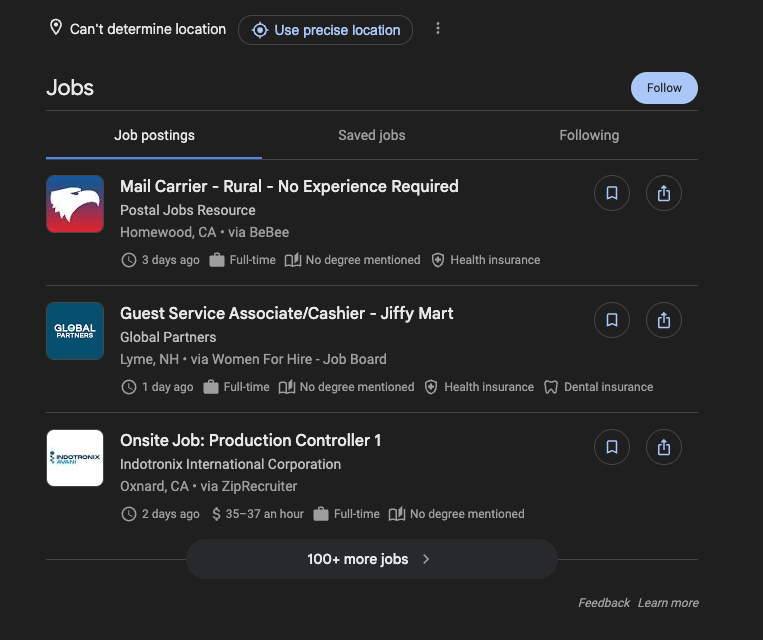The height and width of the screenshot is (640, 763).
Task: Click the 3 days ago clock icon
Action: click(x=128, y=260)
